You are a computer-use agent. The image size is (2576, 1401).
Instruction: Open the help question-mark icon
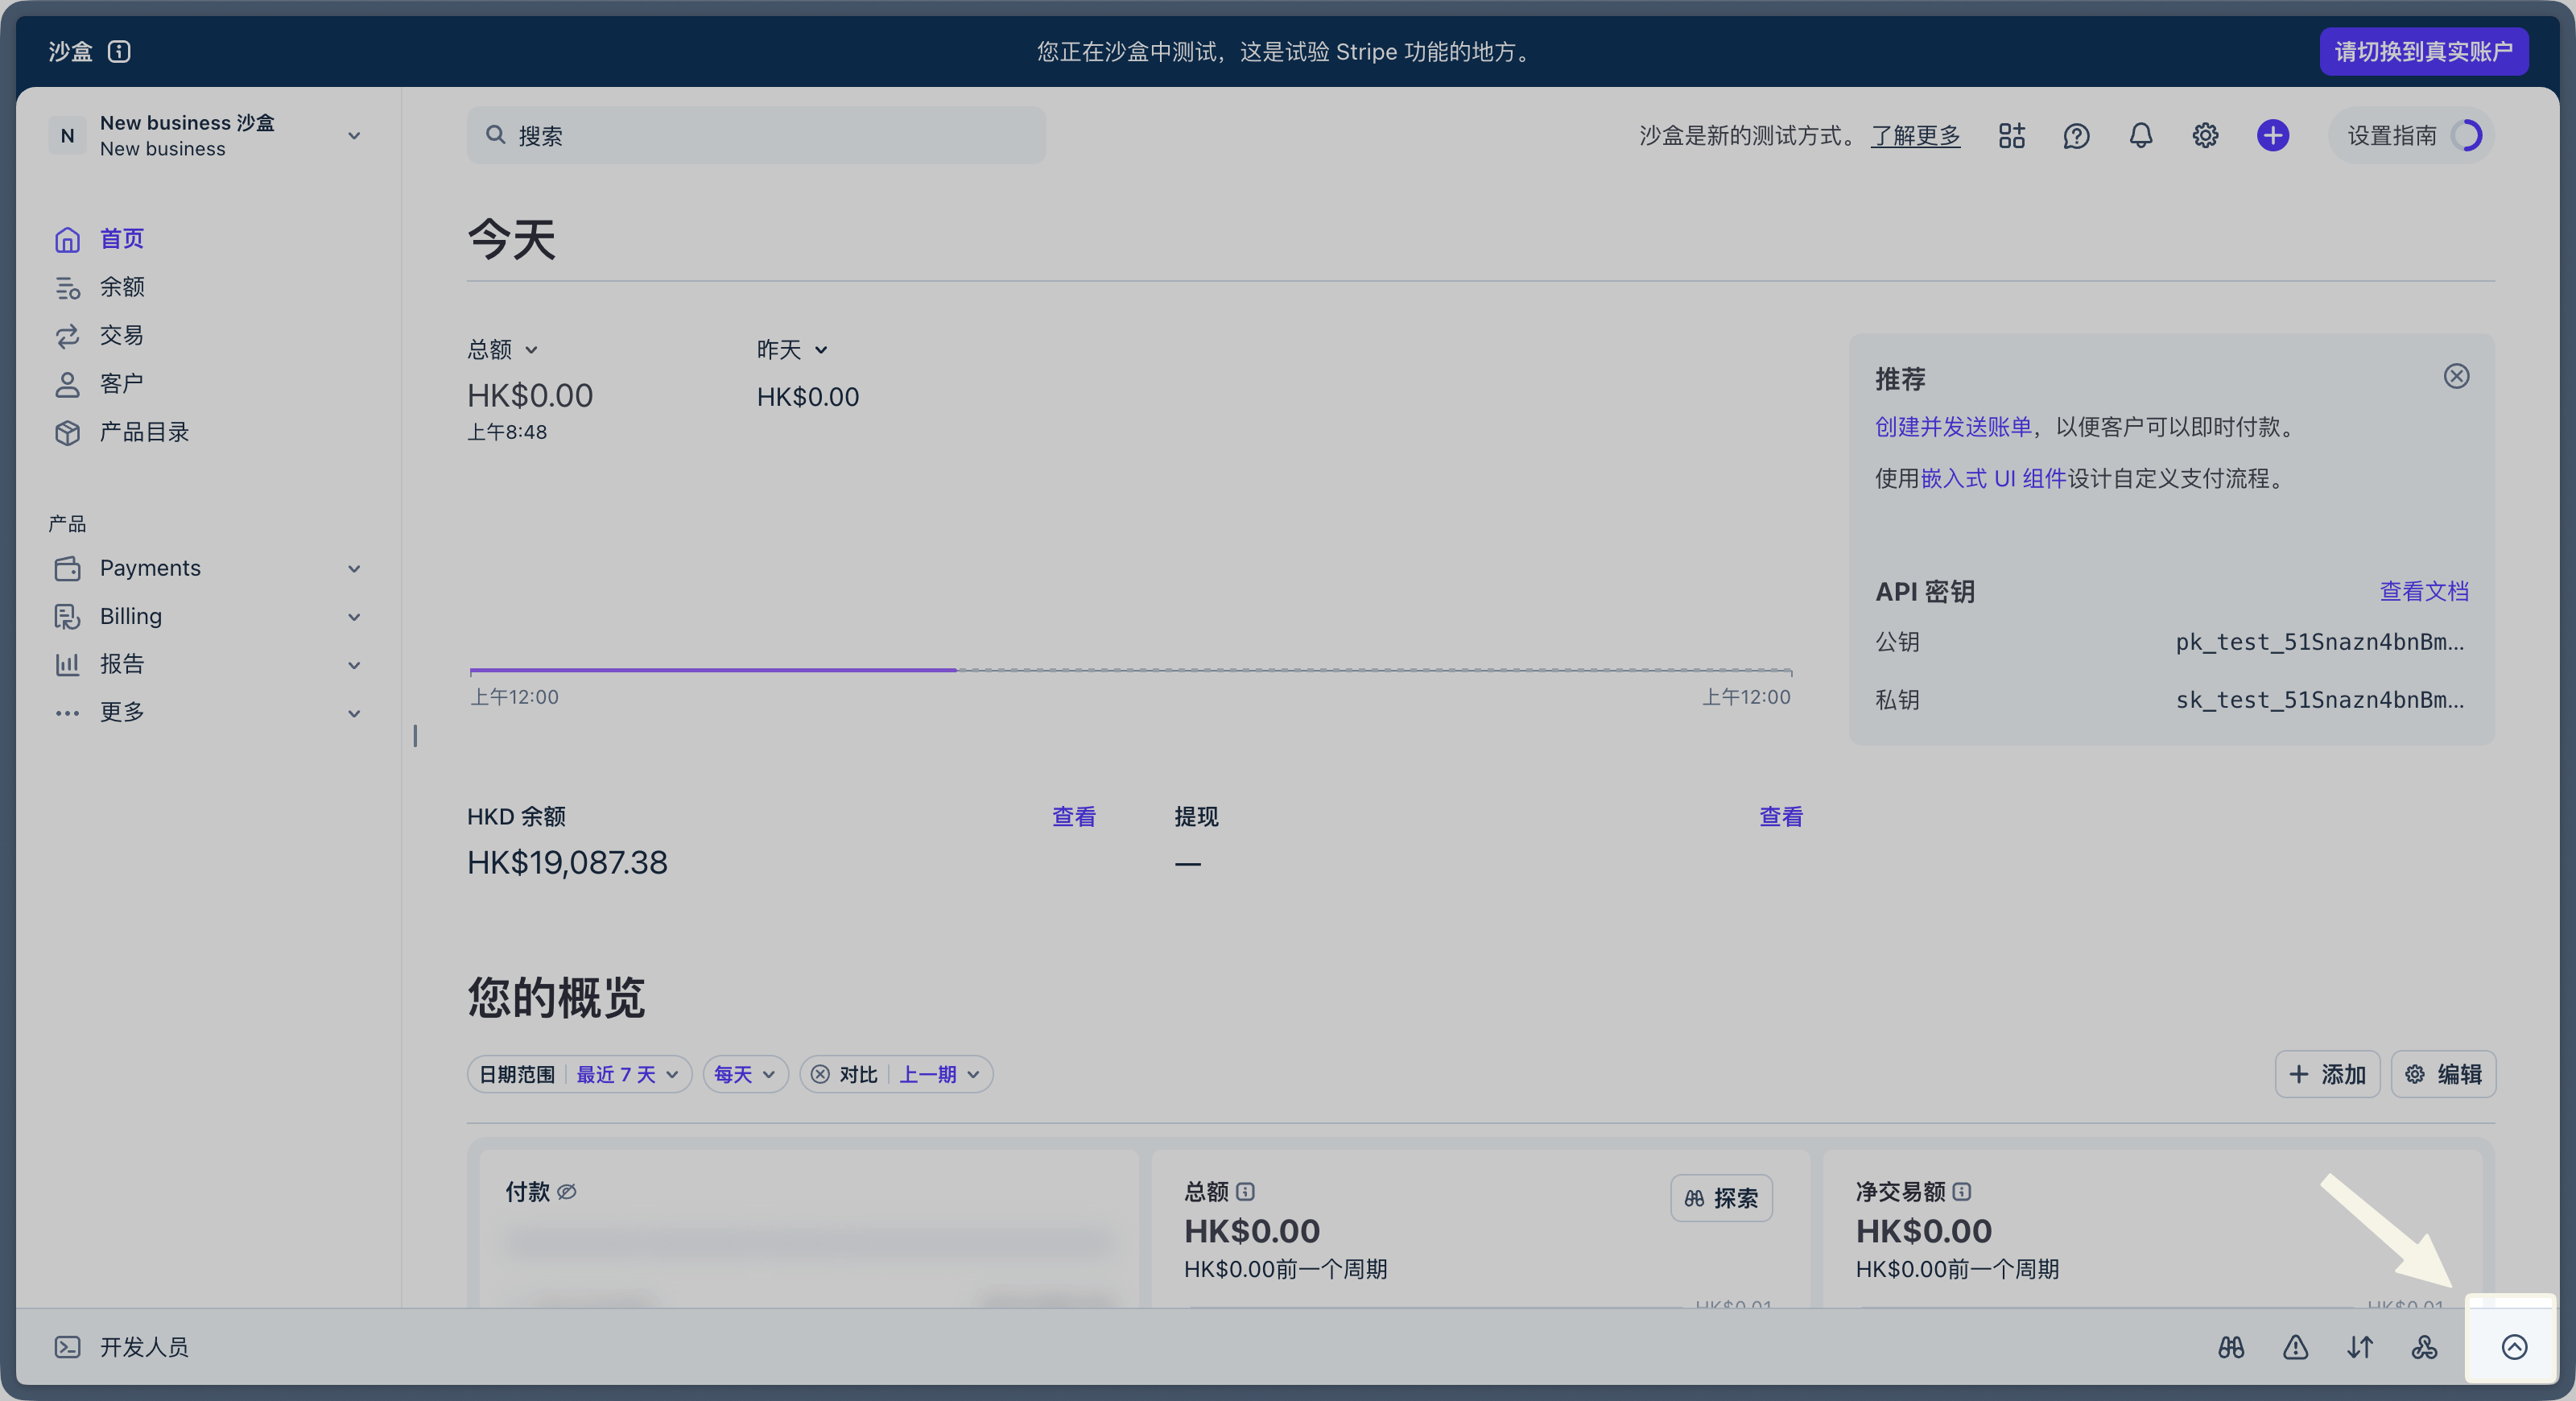pos(2076,136)
